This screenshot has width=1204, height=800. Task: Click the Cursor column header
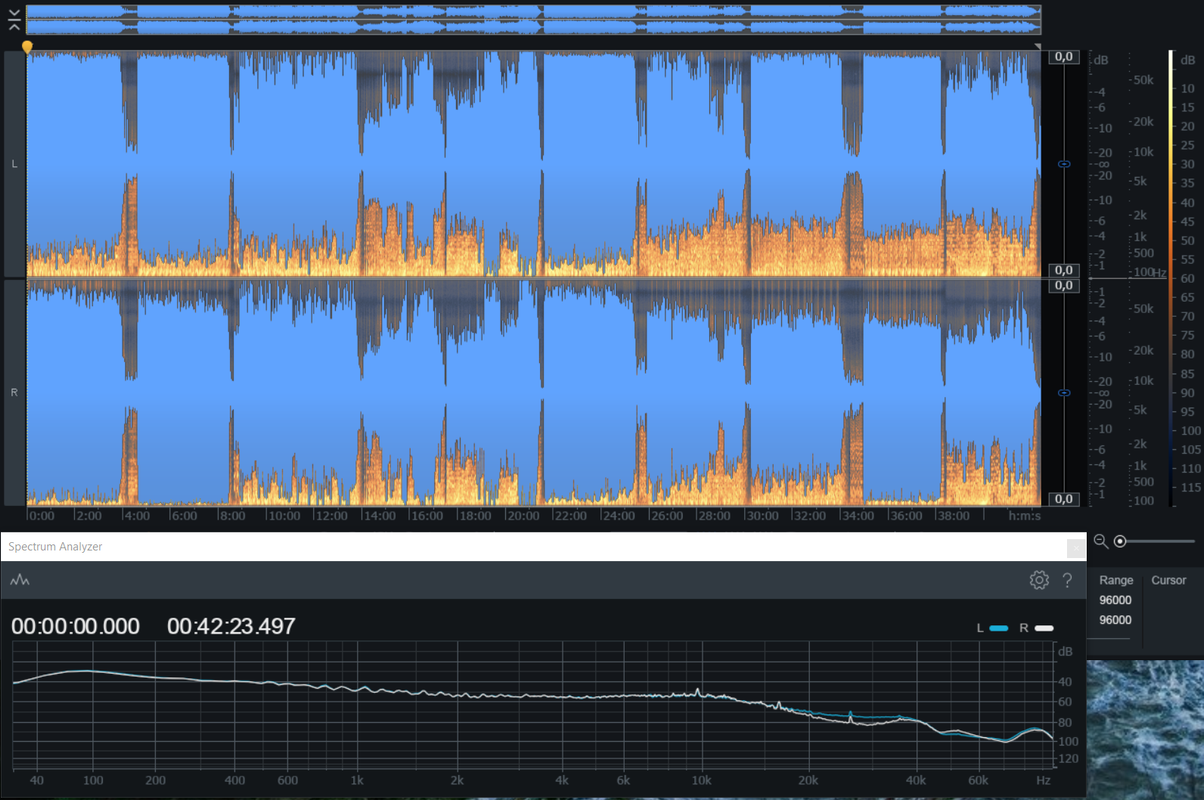[1168, 580]
